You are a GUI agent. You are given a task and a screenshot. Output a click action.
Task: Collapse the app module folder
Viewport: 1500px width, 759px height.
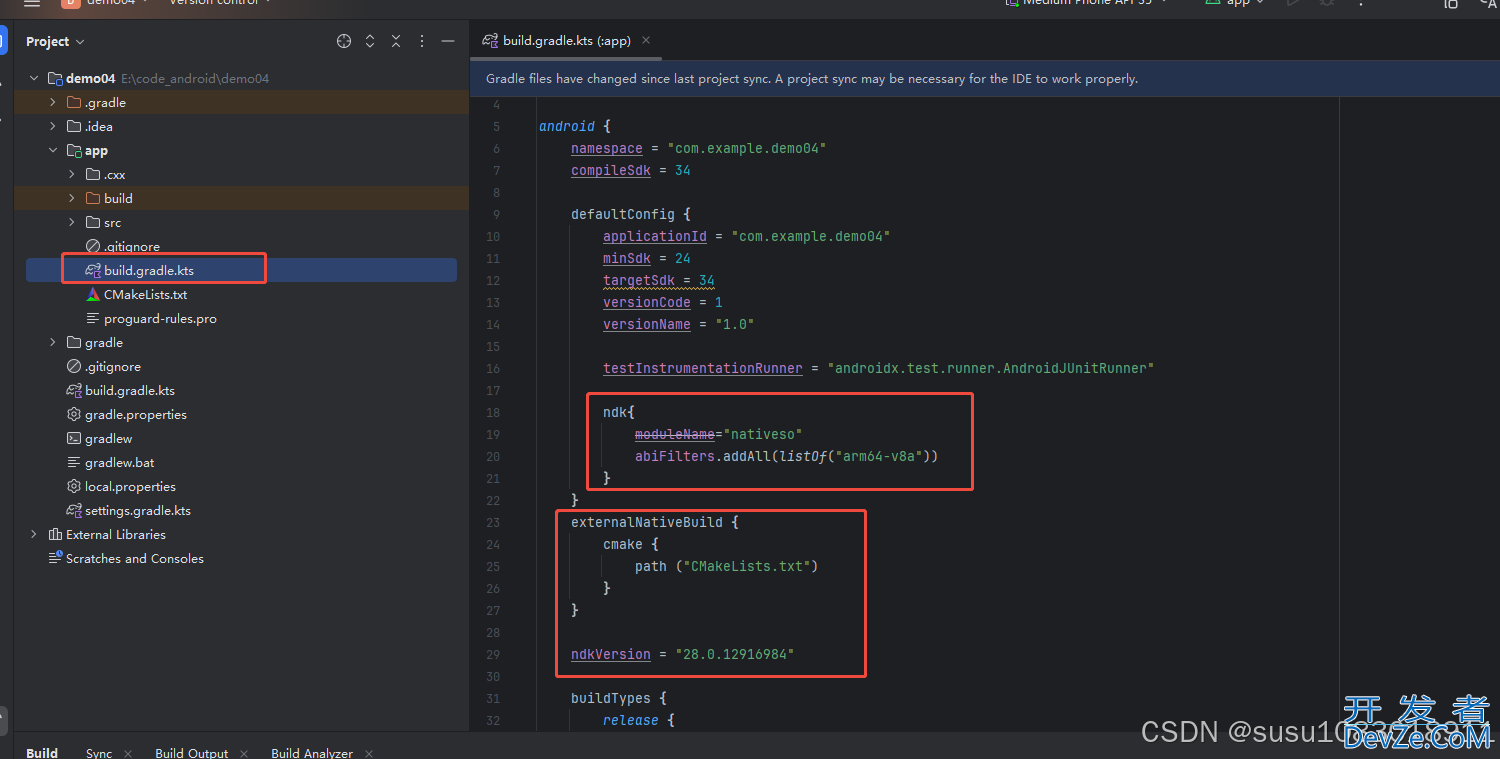[53, 151]
